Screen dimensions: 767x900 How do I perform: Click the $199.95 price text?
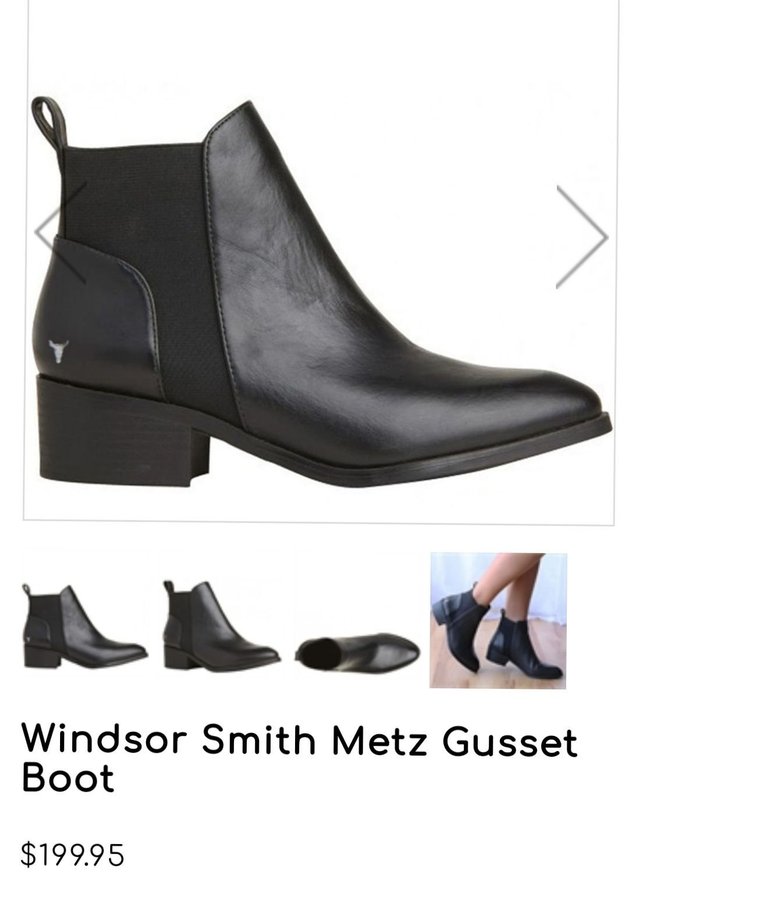[x=72, y=855]
